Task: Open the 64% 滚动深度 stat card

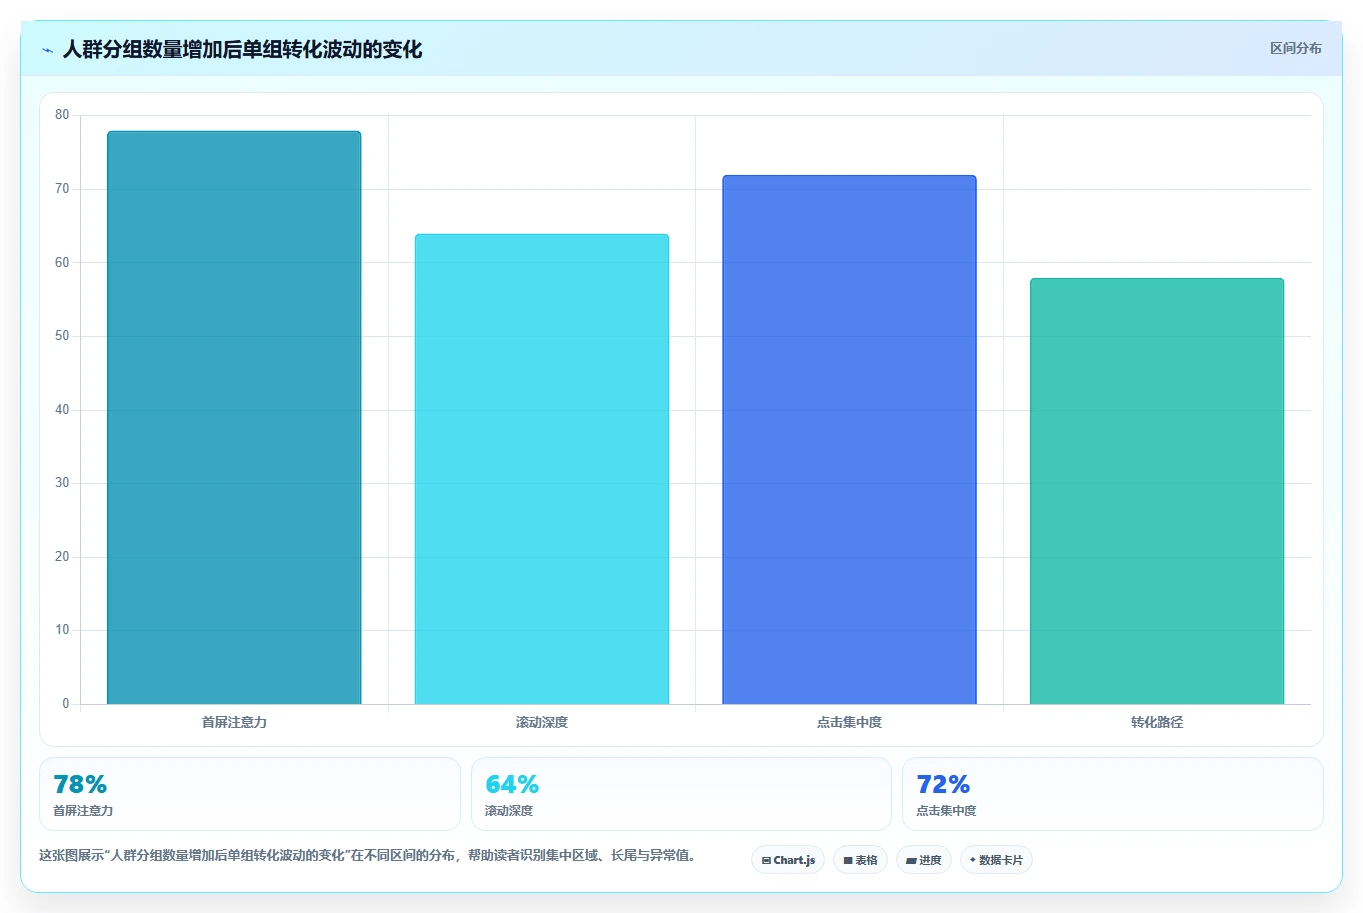Action: (x=681, y=794)
